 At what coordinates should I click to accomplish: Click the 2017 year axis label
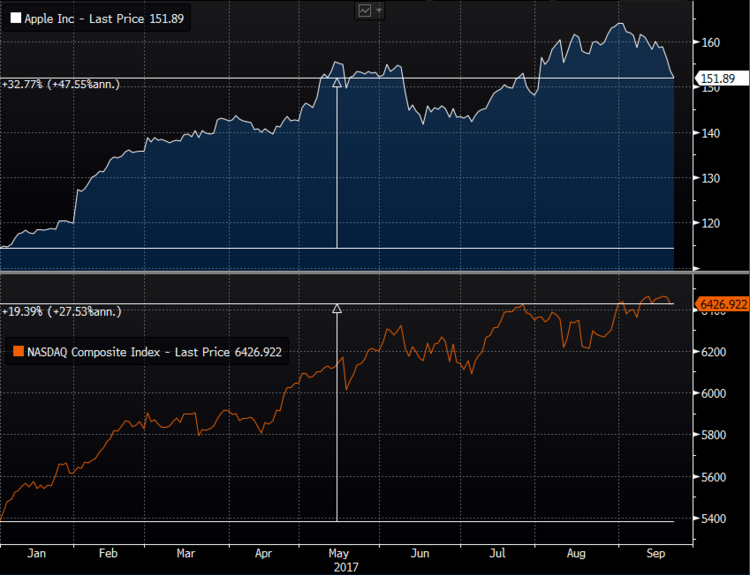coord(346,568)
